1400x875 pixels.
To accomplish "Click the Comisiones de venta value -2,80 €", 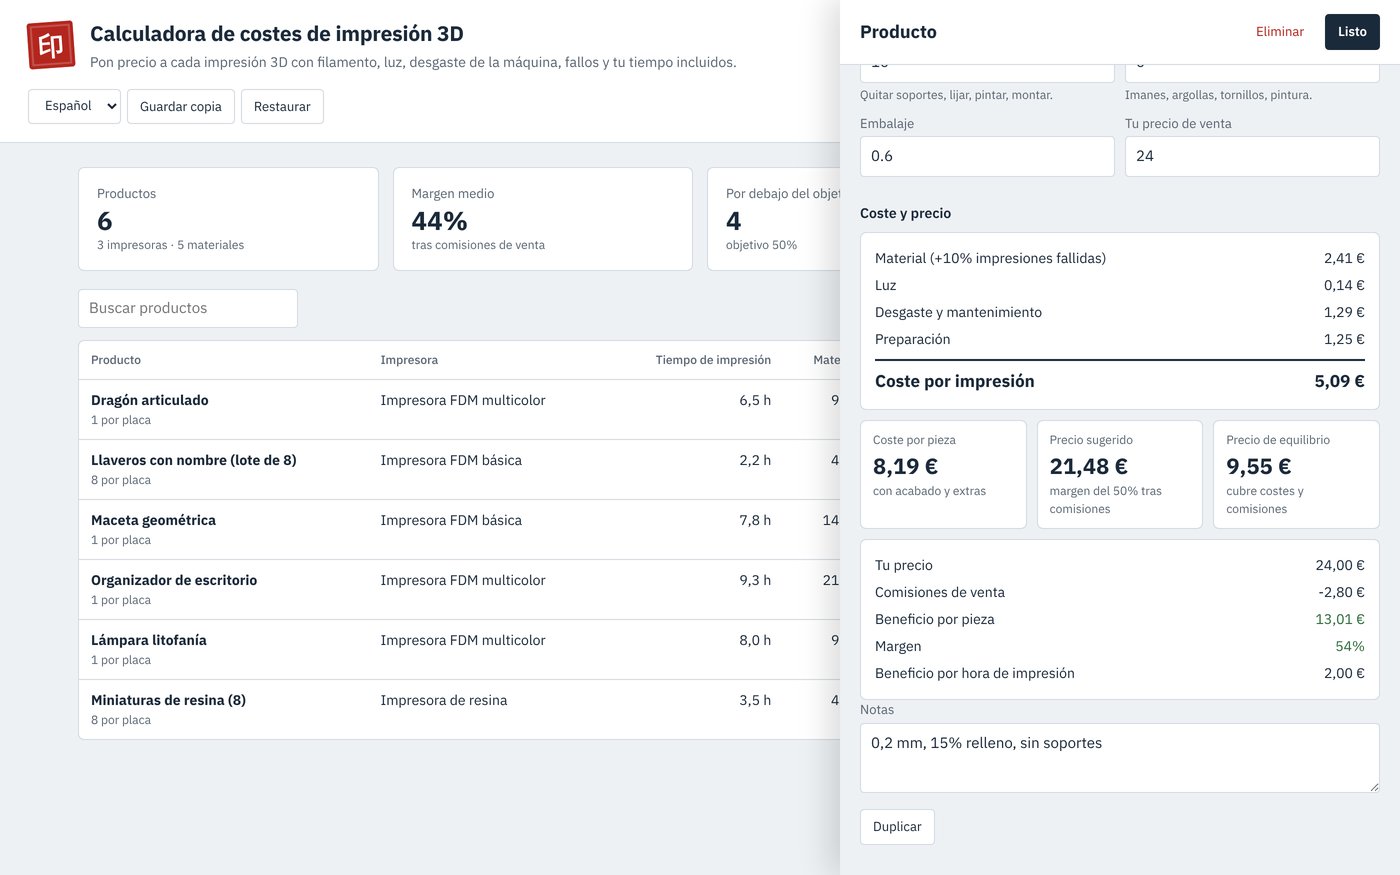I will (x=1341, y=592).
